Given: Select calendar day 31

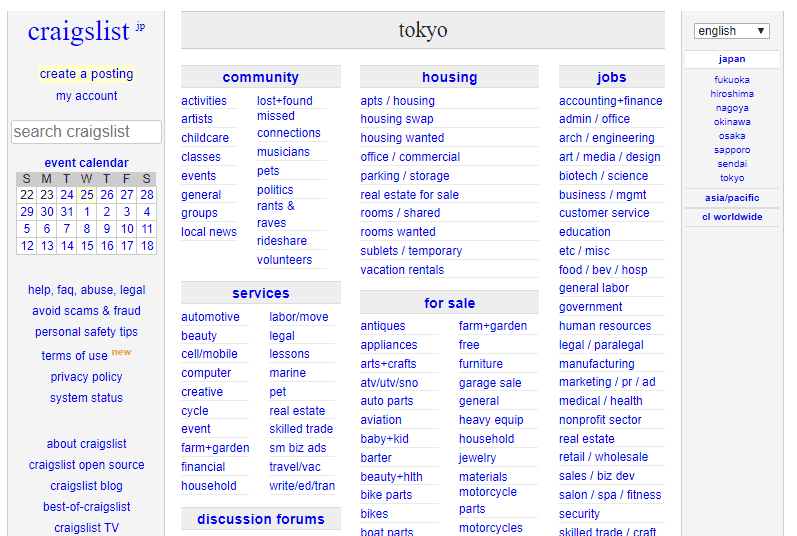Looking at the screenshot, I should click(x=67, y=212).
